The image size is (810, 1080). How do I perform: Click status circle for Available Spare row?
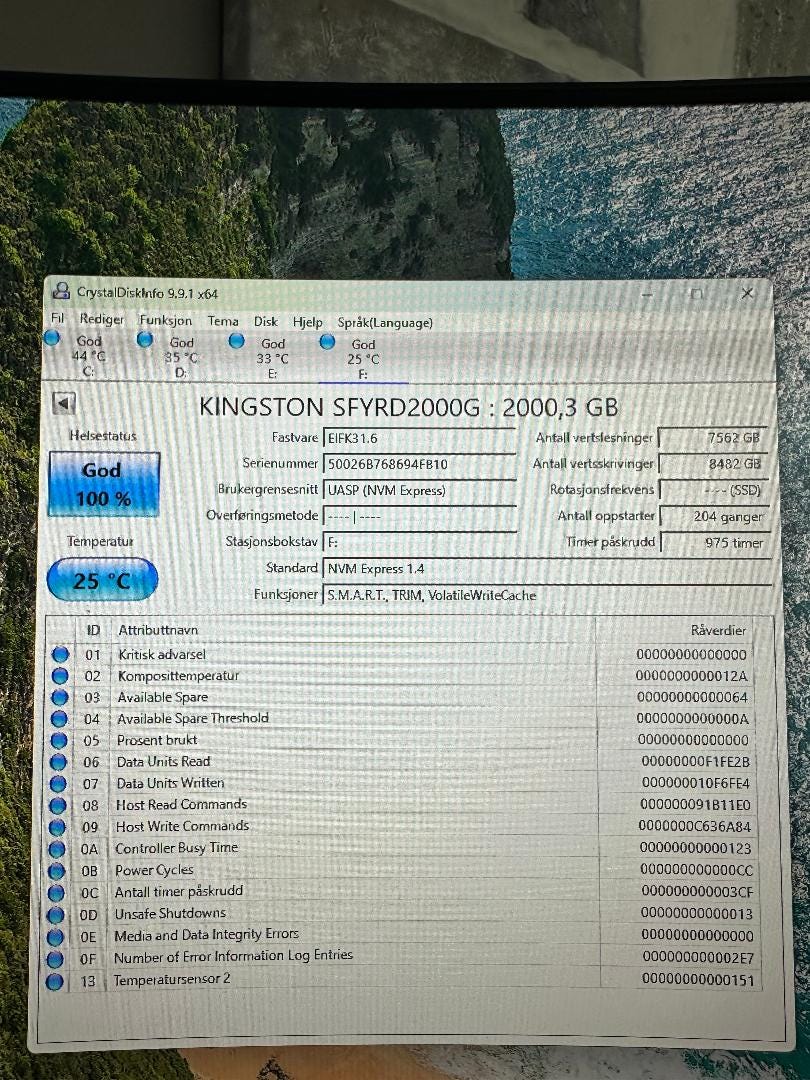[x=60, y=698]
